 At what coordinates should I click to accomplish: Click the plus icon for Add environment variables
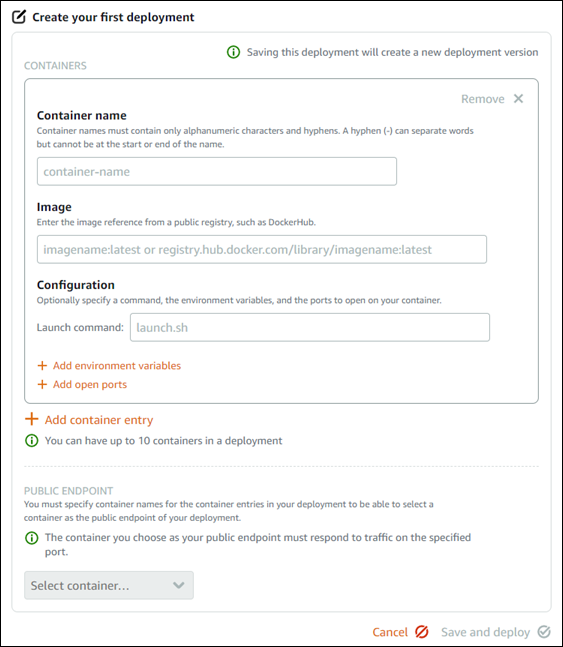point(42,366)
